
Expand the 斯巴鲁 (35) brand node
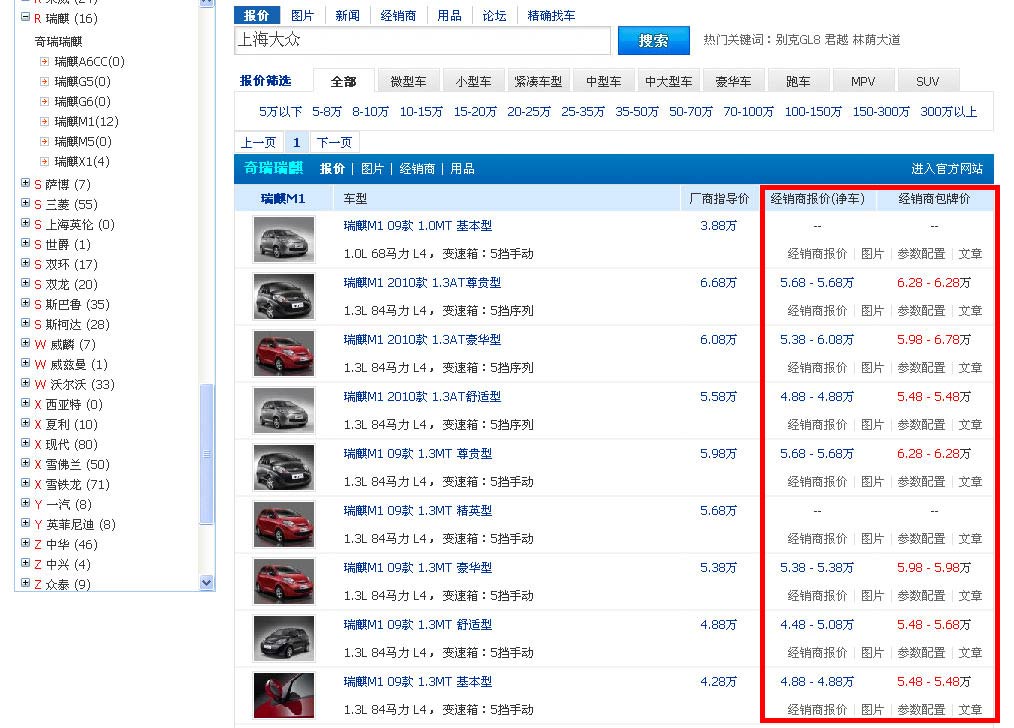click(25, 303)
